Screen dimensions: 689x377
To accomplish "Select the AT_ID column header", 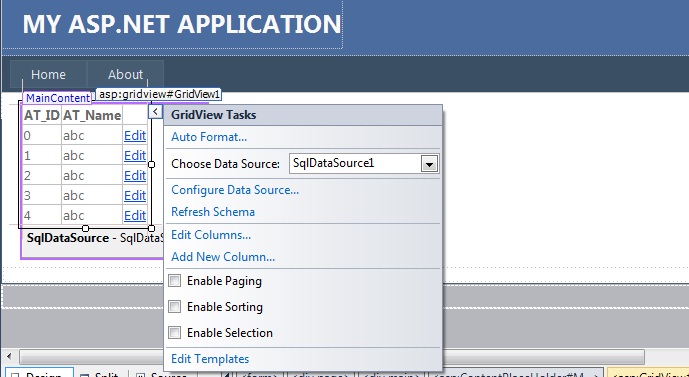I will point(42,116).
